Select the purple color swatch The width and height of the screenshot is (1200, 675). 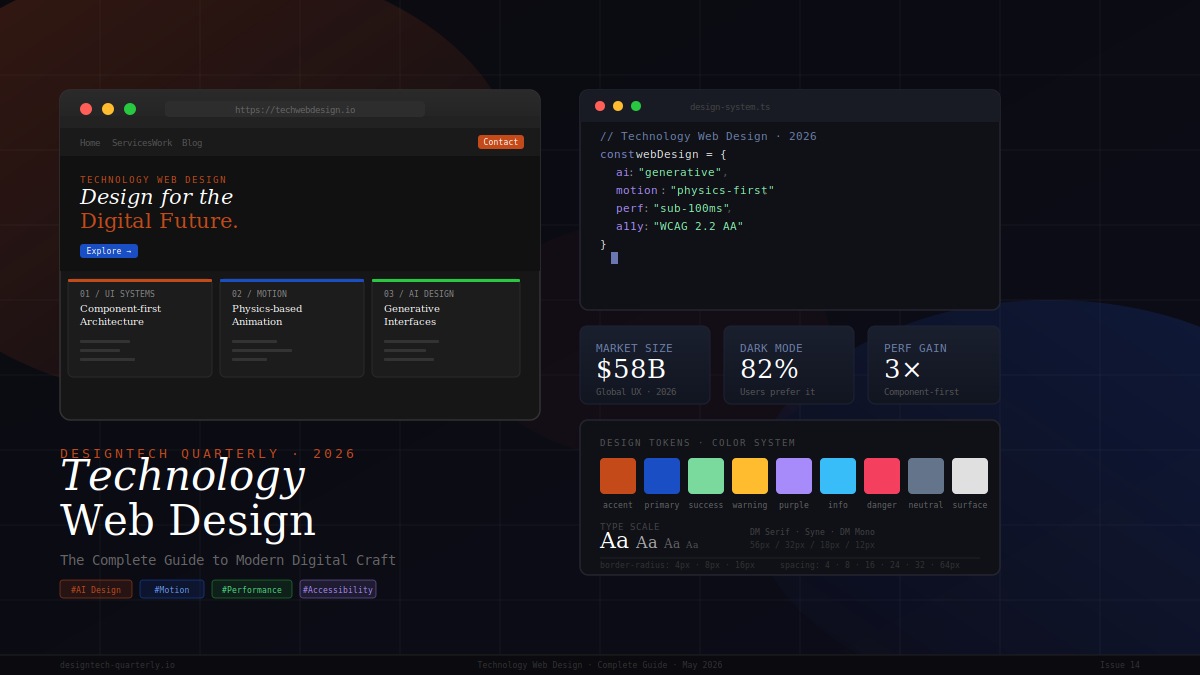(x=794, y=476)
